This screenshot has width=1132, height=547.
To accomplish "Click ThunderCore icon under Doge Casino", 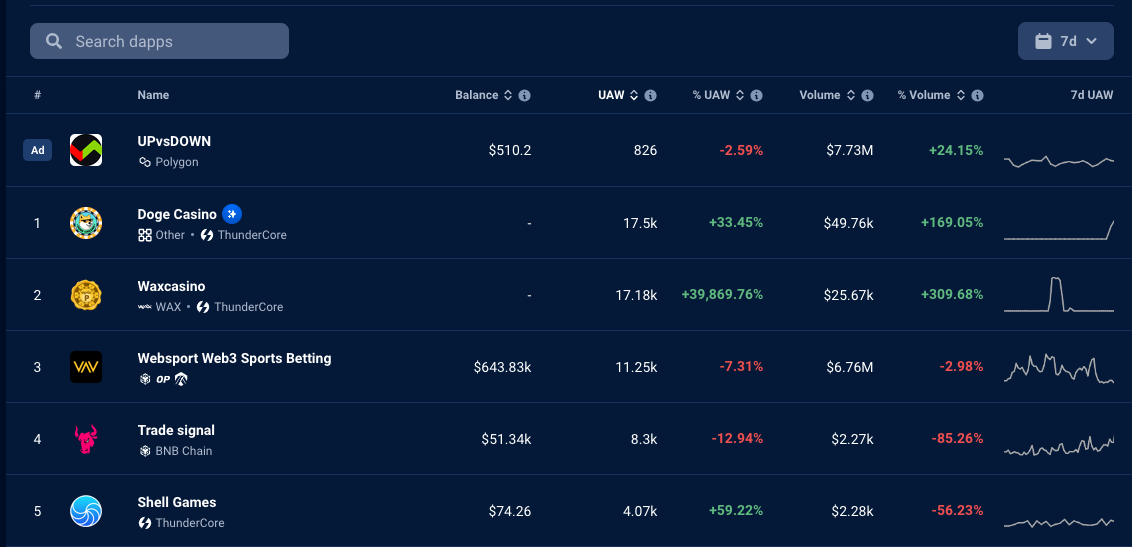I will (206, 235).
